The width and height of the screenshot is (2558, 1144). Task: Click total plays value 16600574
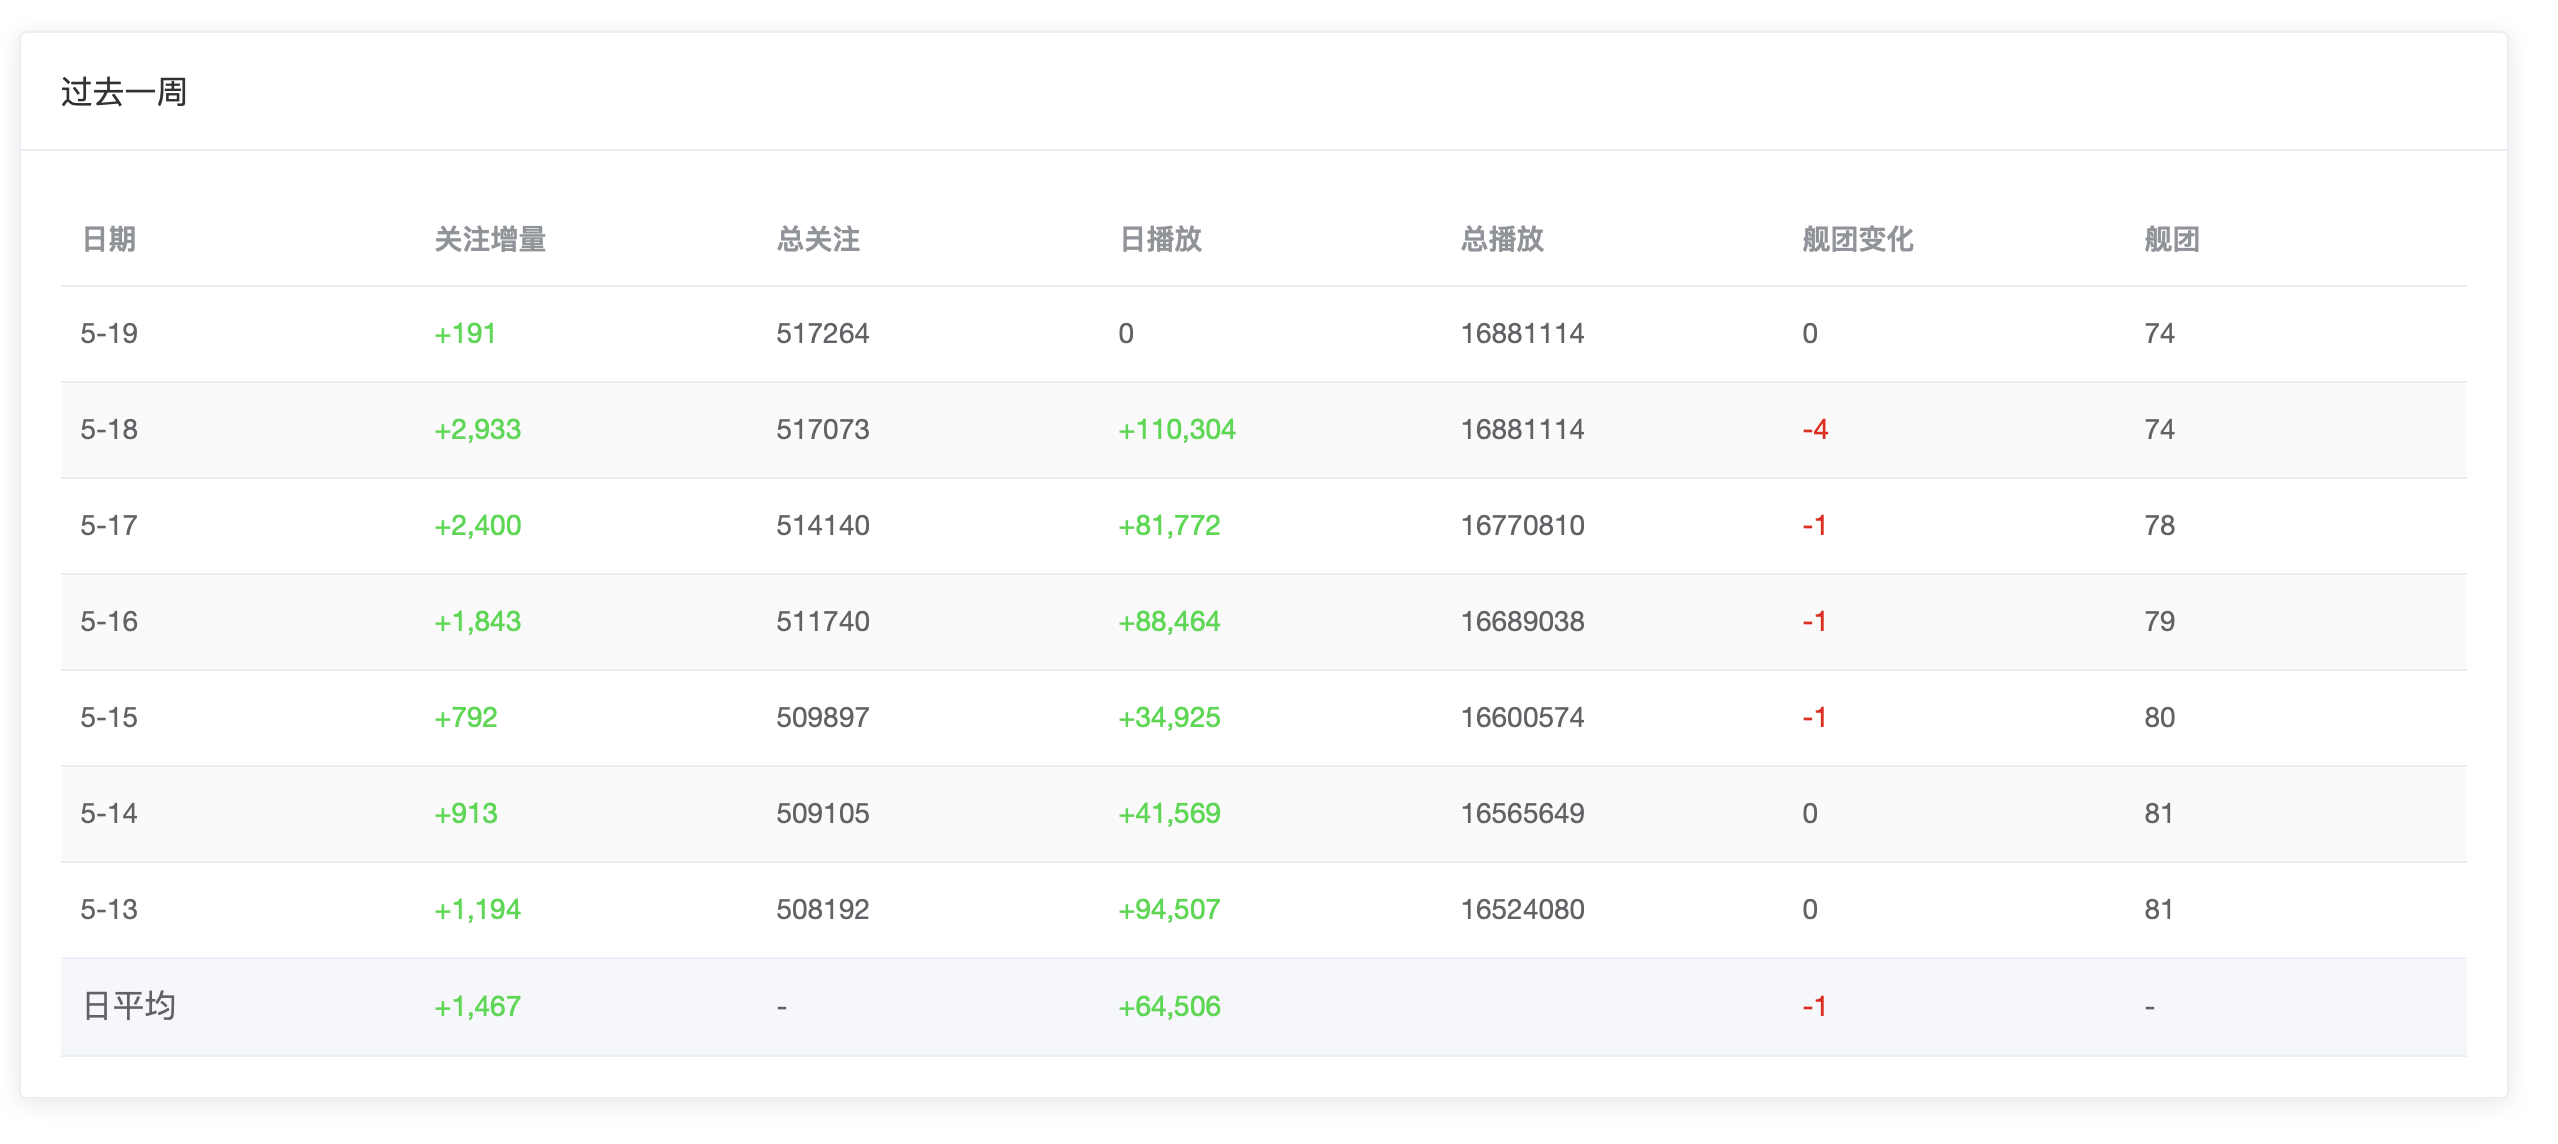[x=1522, y=717]
